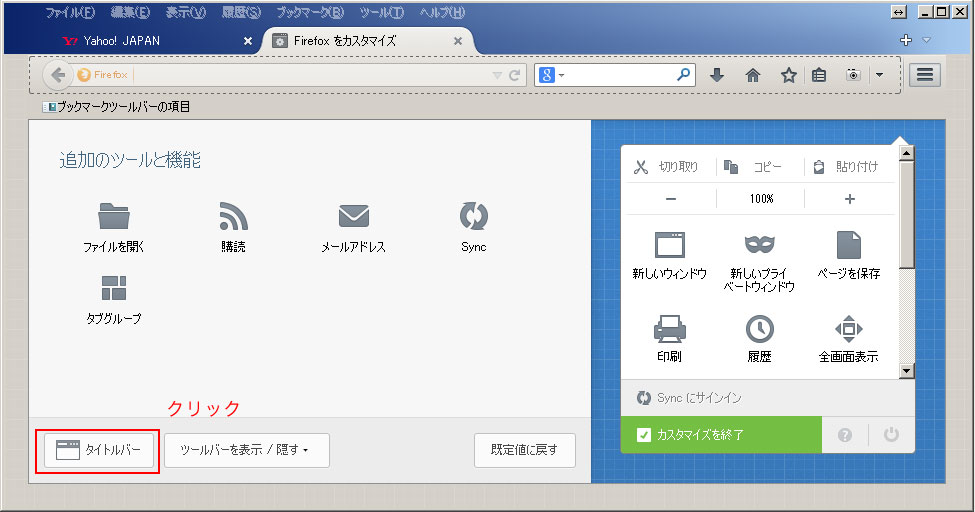Click menu panel scrollbar down arrow

coord(907,371)
